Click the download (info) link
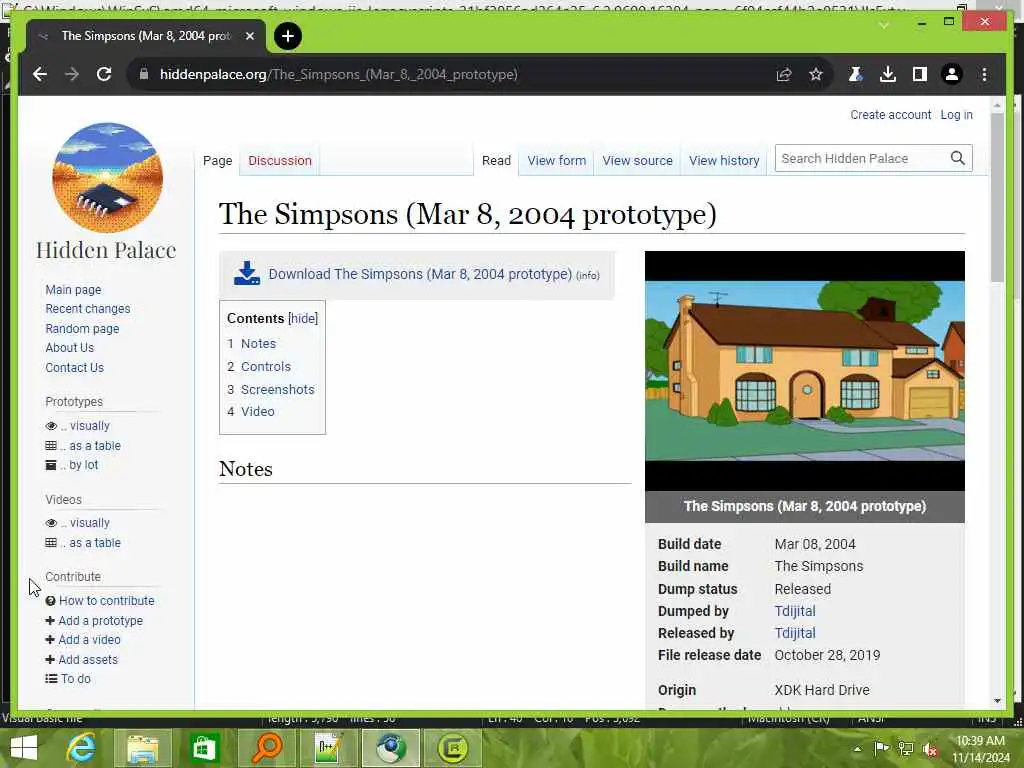Screen dimensions: 1024x768 [x=588, y=276]
